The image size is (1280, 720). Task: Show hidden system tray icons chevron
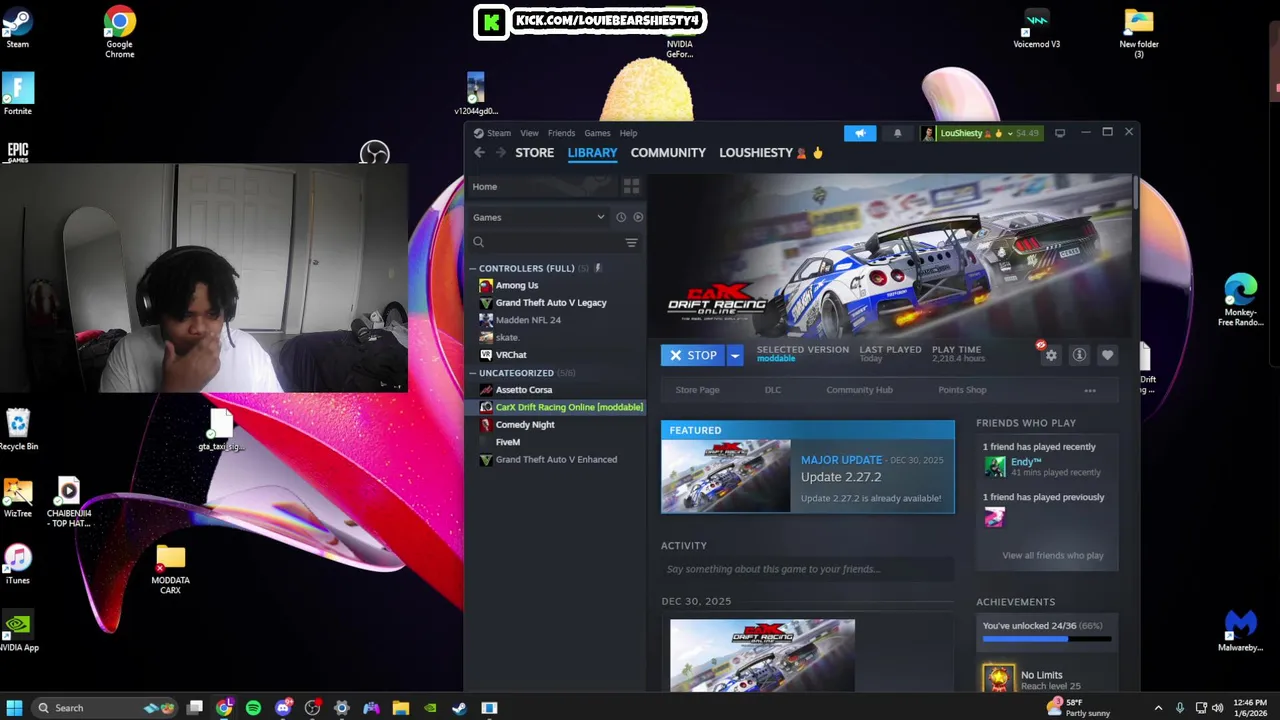pyautogui.click(x=1158, y=708)
